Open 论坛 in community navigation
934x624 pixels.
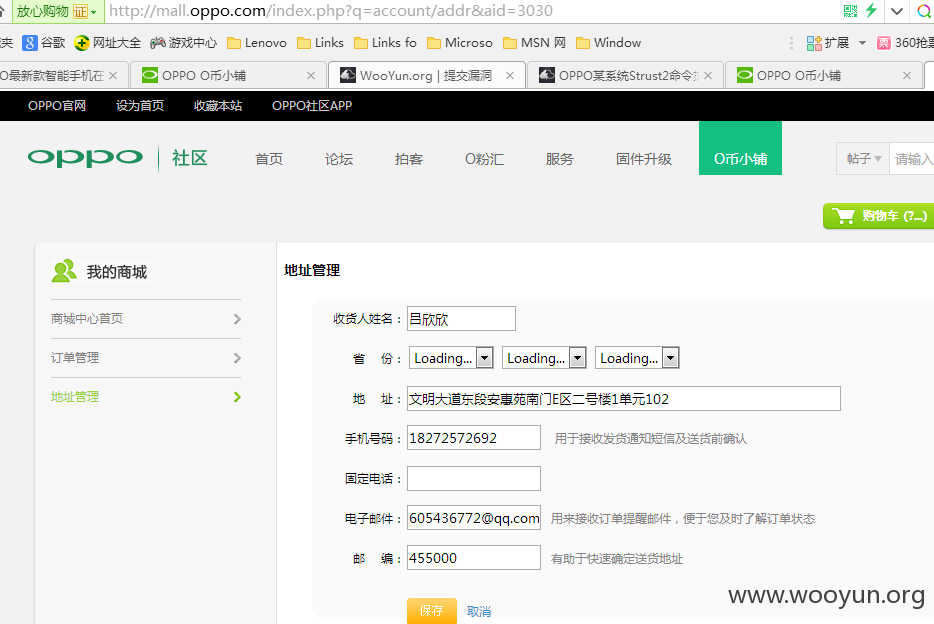tap(339, 159)
